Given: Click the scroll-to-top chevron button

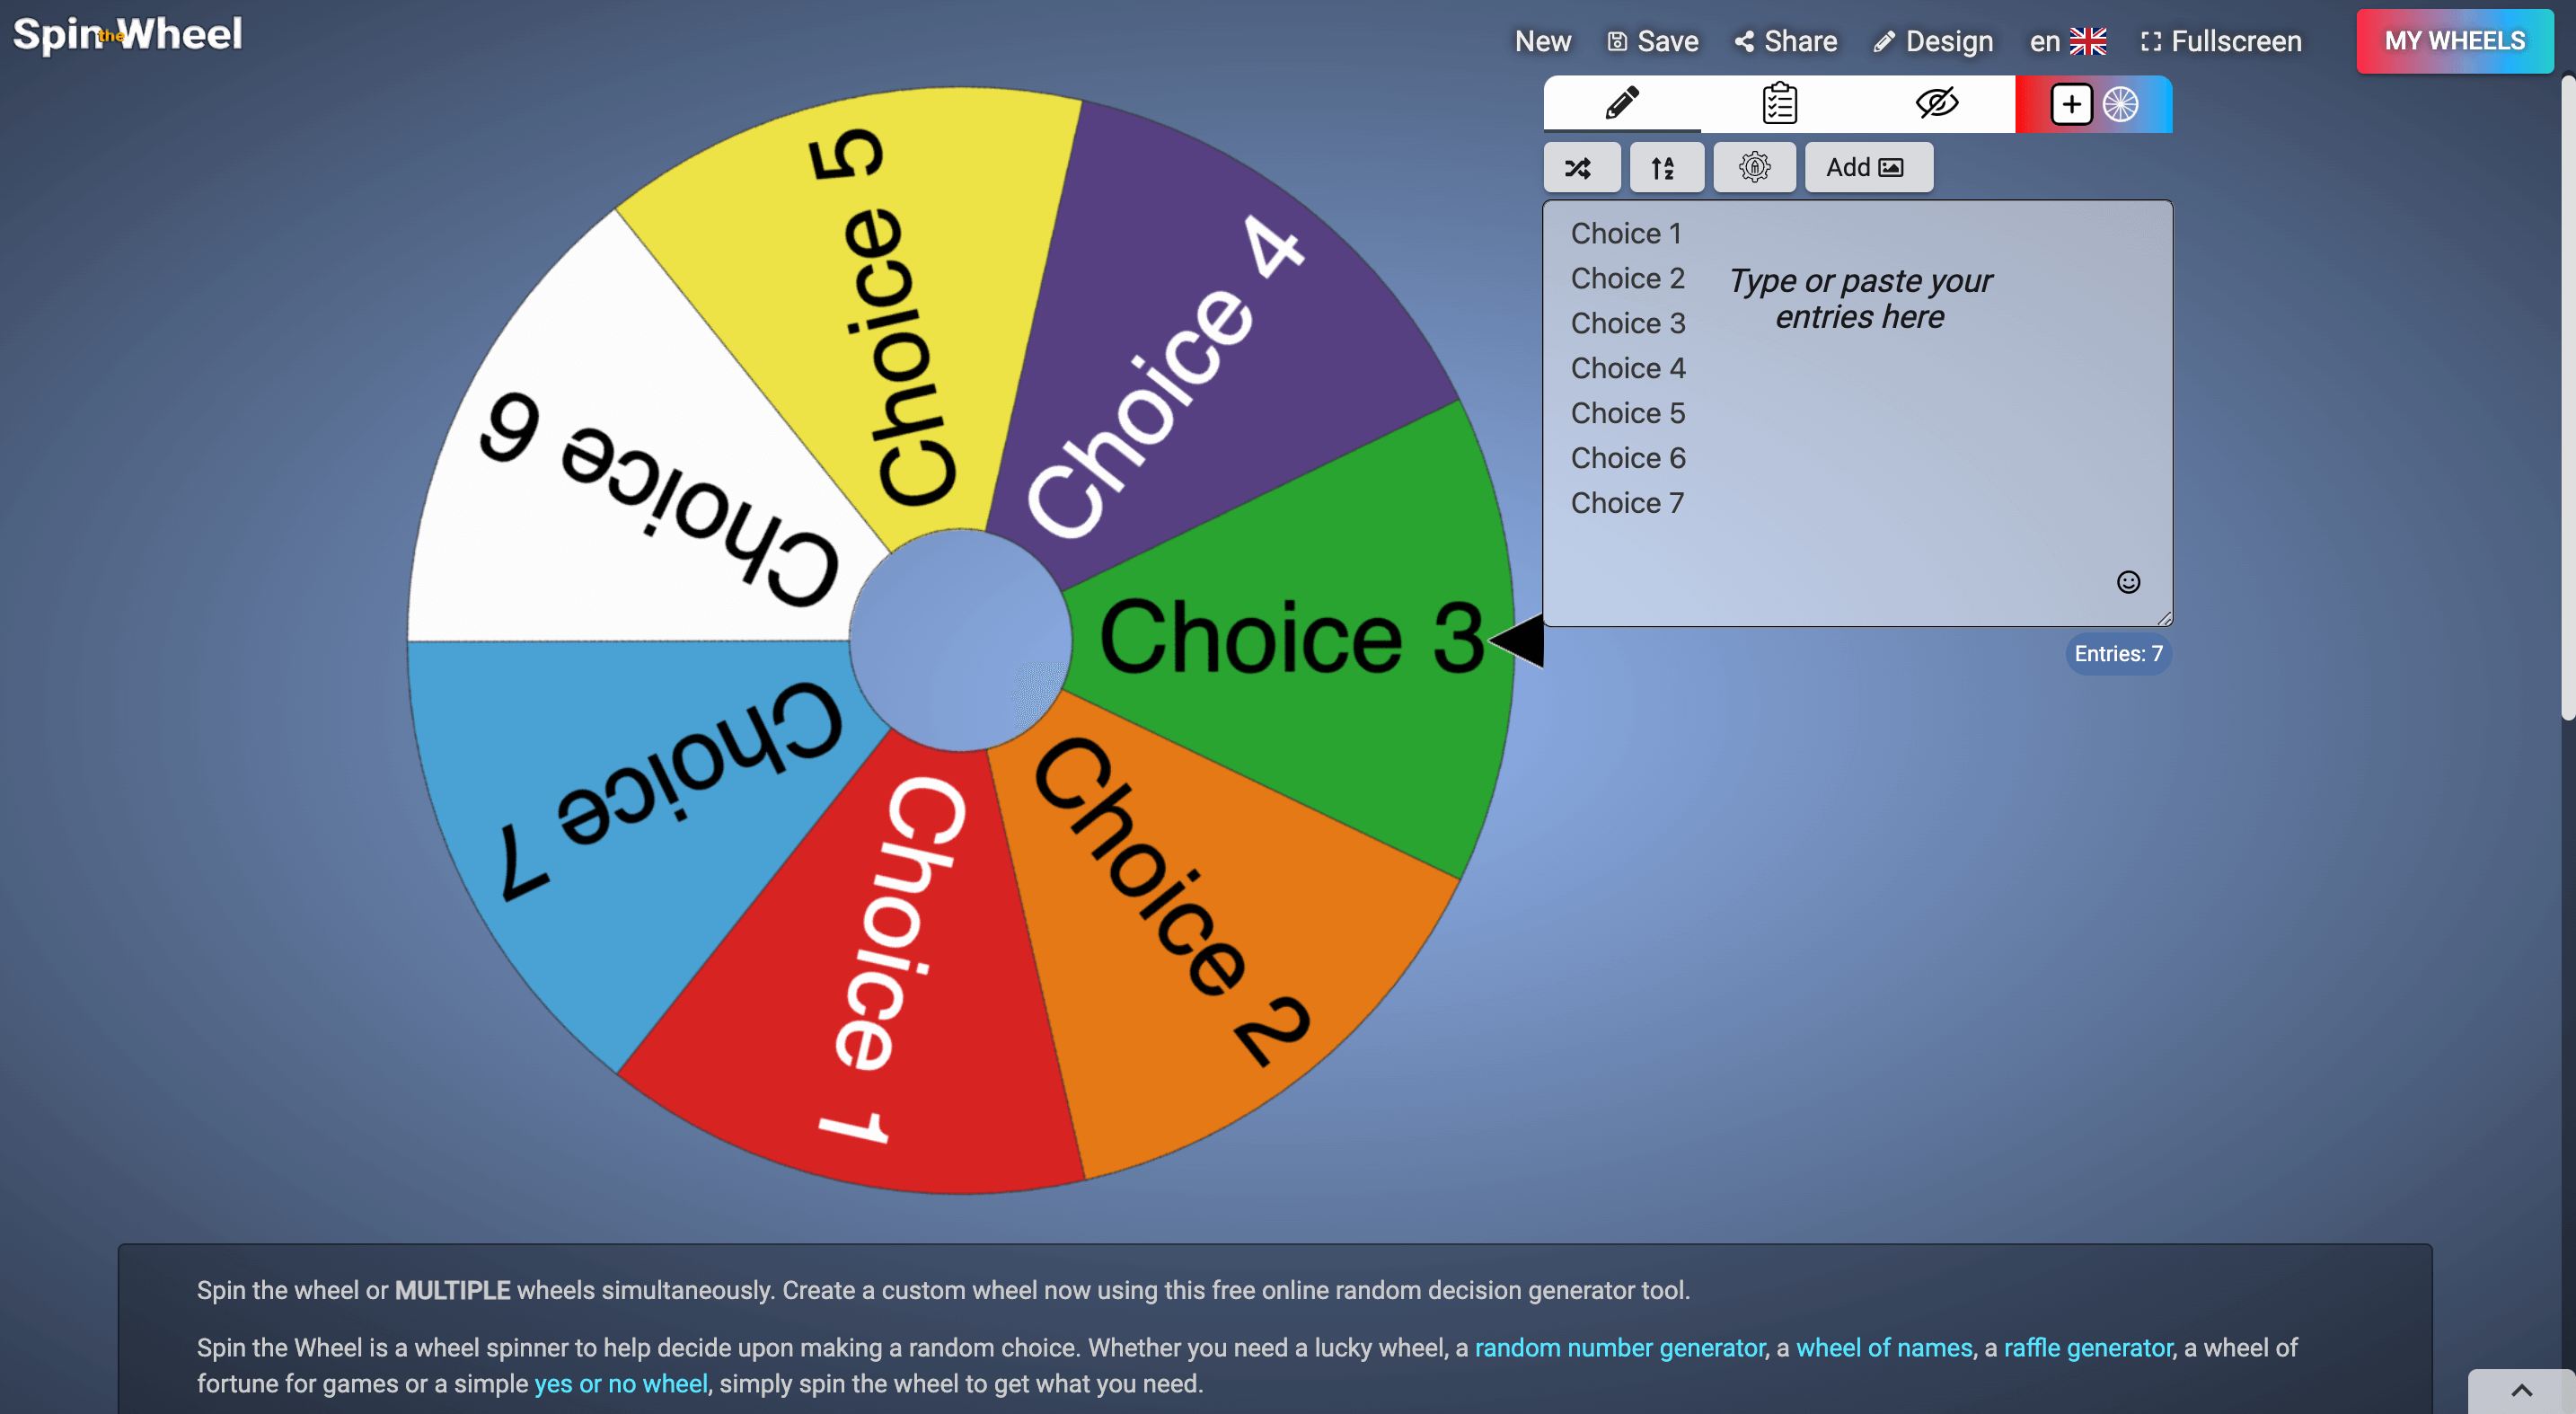Looking at the screenshot, I should pos(2521,1391).
